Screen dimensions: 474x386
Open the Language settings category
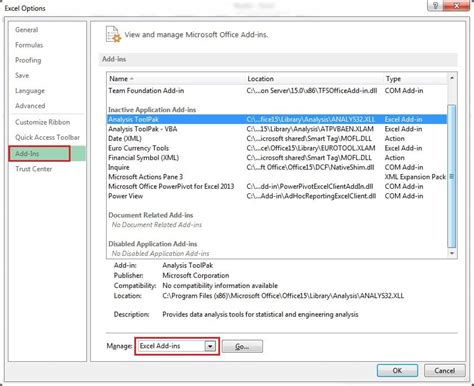tap(30, 91)
